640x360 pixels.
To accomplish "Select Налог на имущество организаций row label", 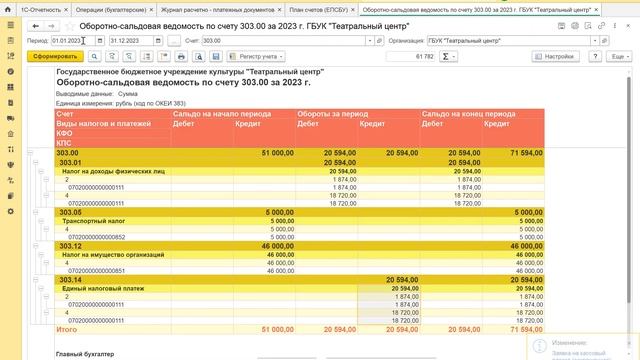I will 113,255.
